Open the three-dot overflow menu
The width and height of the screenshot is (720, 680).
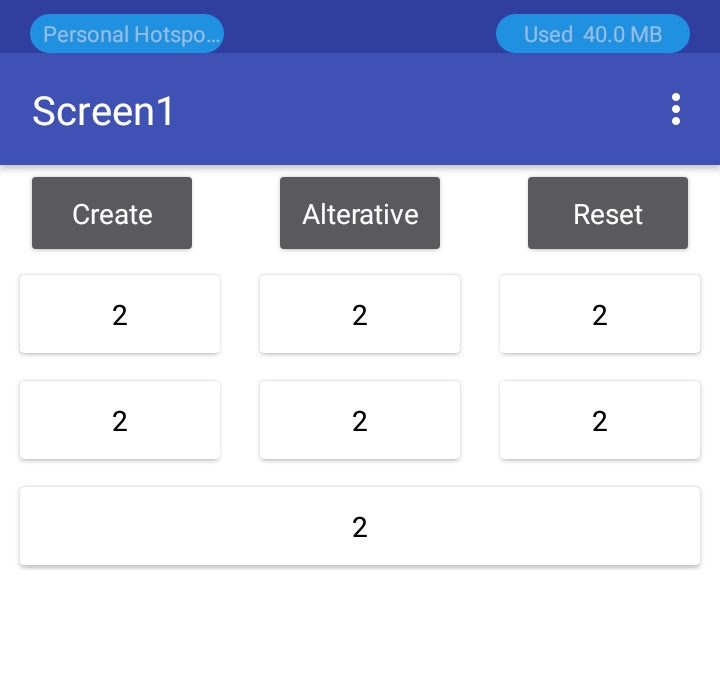pyautogui.click(x=676, y=110)
